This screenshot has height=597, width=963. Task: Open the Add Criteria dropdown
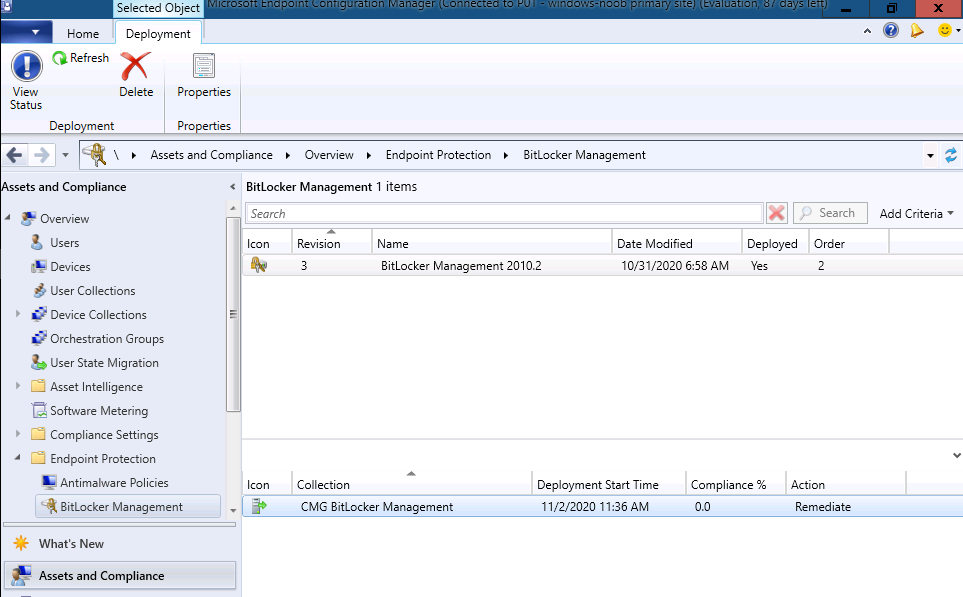(916, 214)
